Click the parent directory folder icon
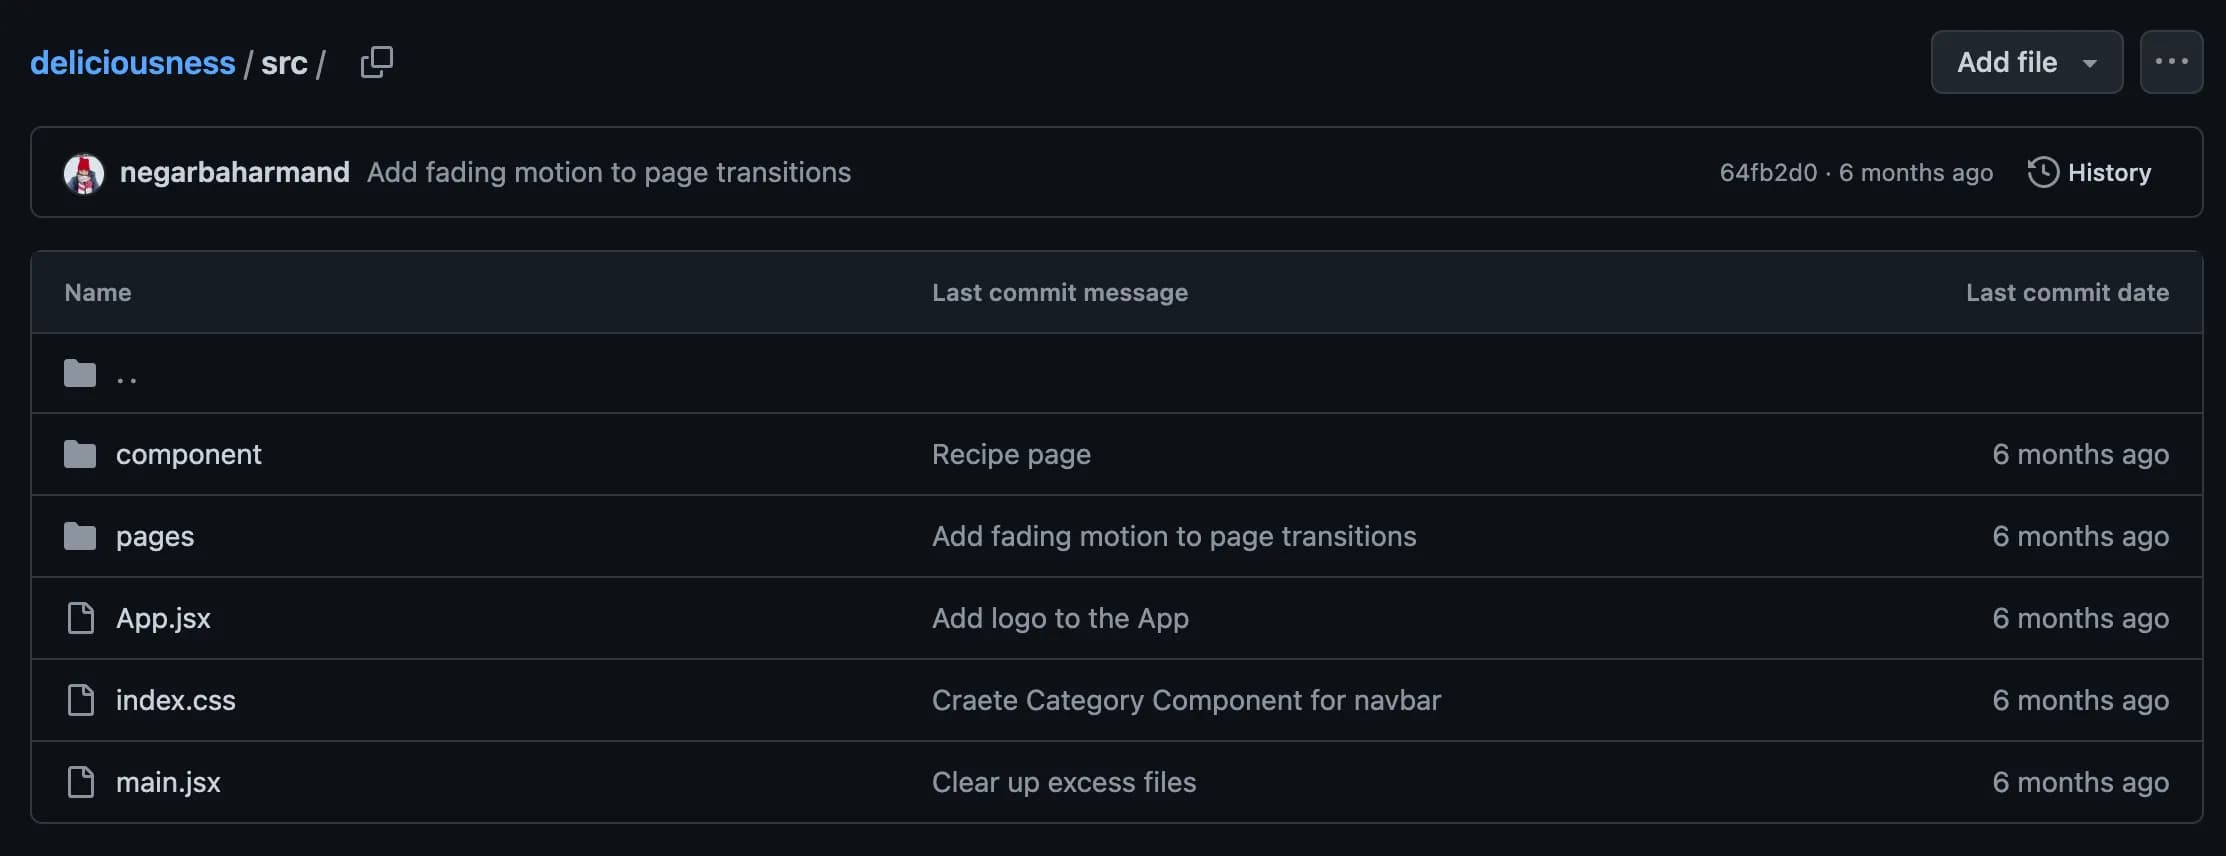Viewport: 2226px width, 856px height. click(x=80, y=374)
